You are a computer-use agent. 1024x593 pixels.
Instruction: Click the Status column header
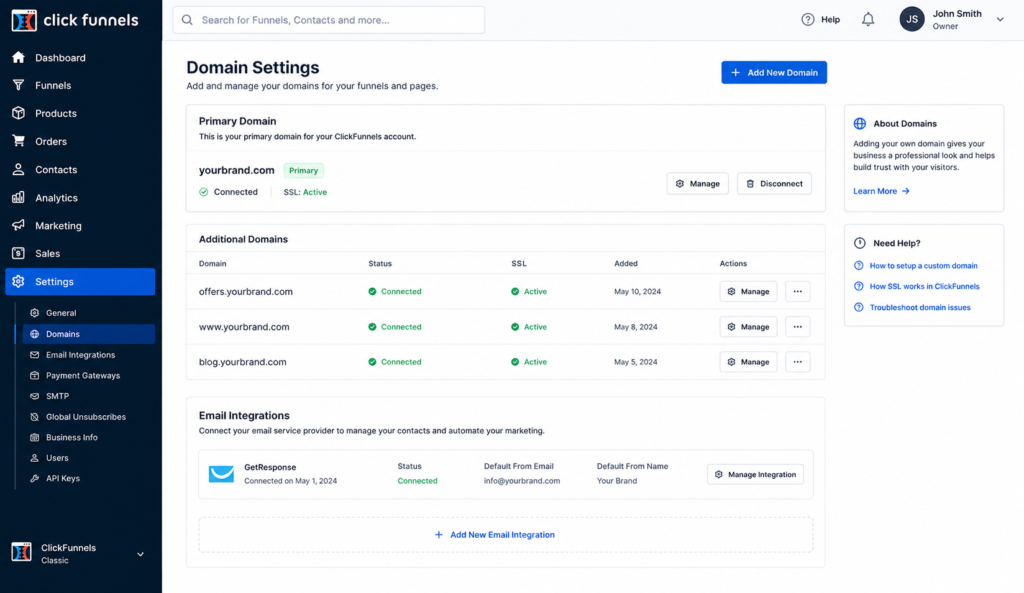[380, 264]
